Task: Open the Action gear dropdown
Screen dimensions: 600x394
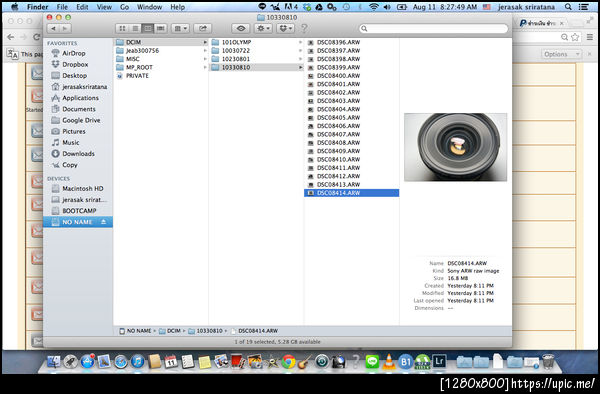Action: pos(263,28)
